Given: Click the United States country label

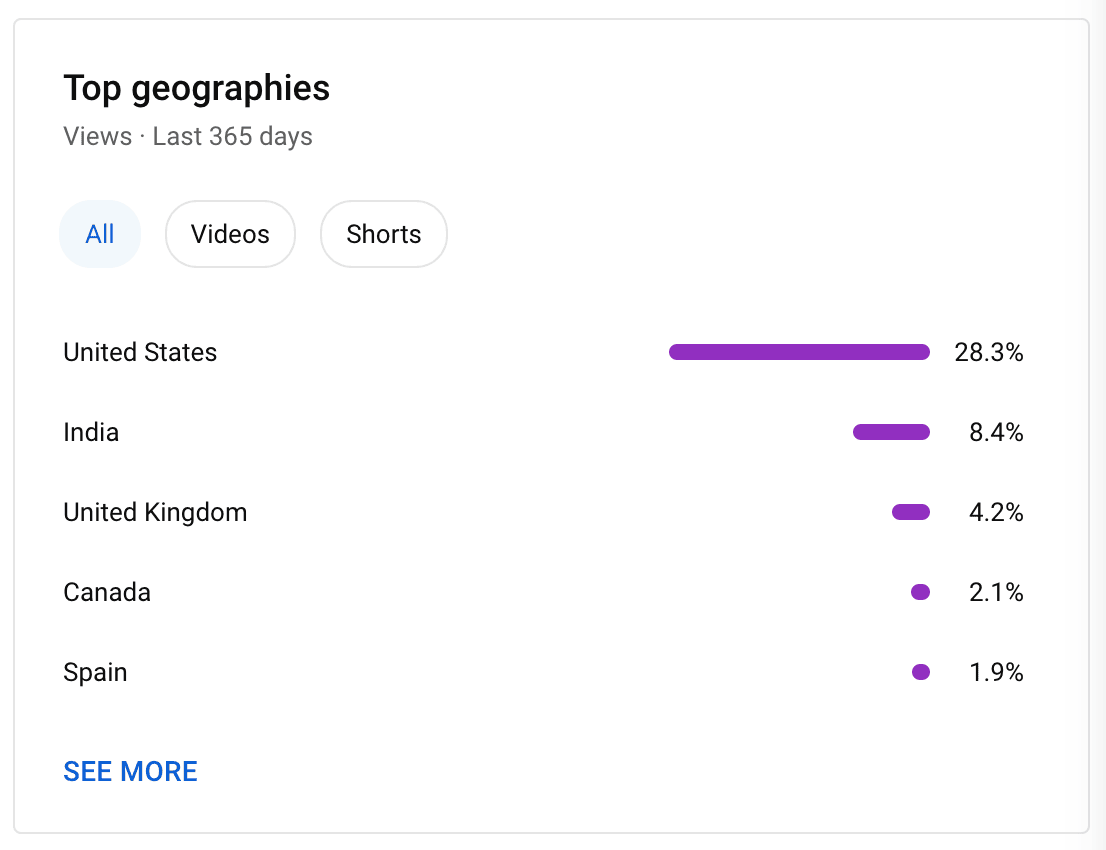Looking at the screenshot, I should pos(140,352).
